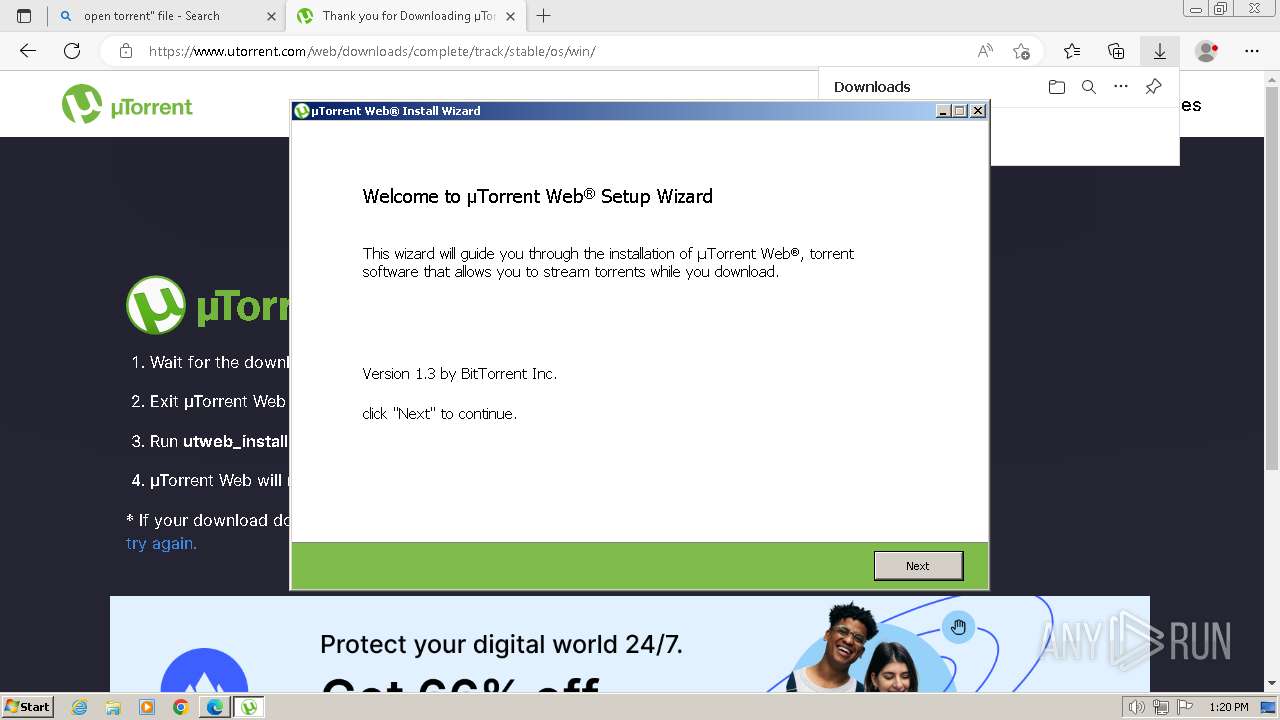Screen dimensions: 1280x720
Task: Click the µTorrent Web Install Wizard title bar icon
Action: 302,111
